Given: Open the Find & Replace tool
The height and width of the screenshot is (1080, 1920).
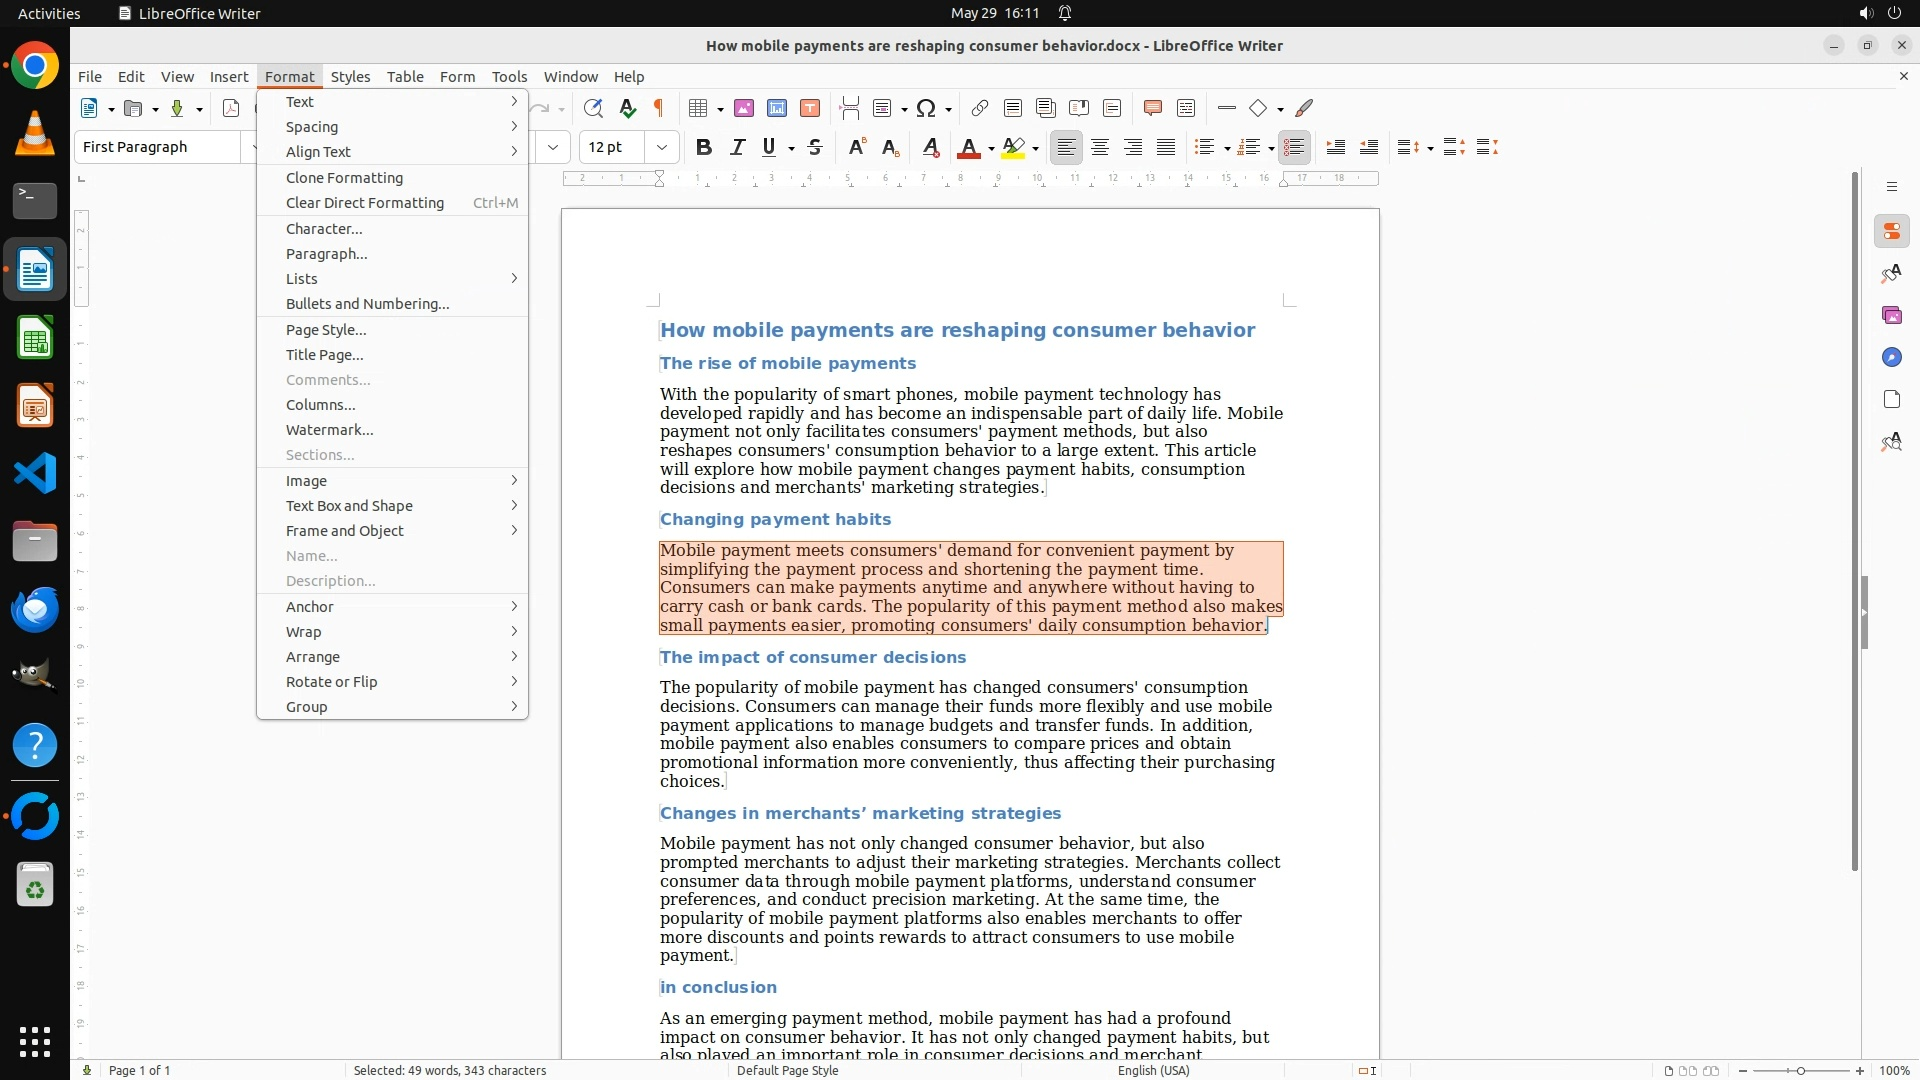Looking at the screenshot, I should pos(593,108).
